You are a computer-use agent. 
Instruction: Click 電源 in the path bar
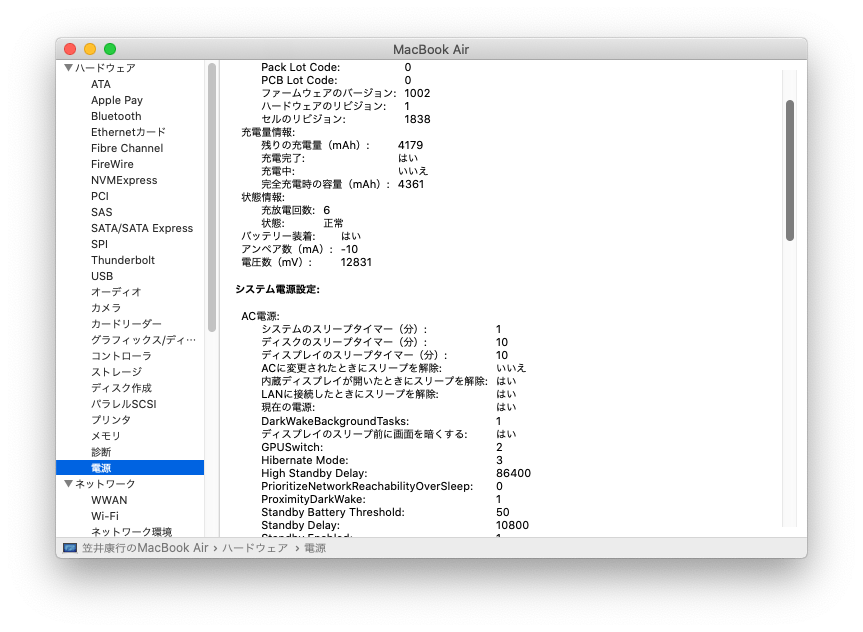[315, 548]
